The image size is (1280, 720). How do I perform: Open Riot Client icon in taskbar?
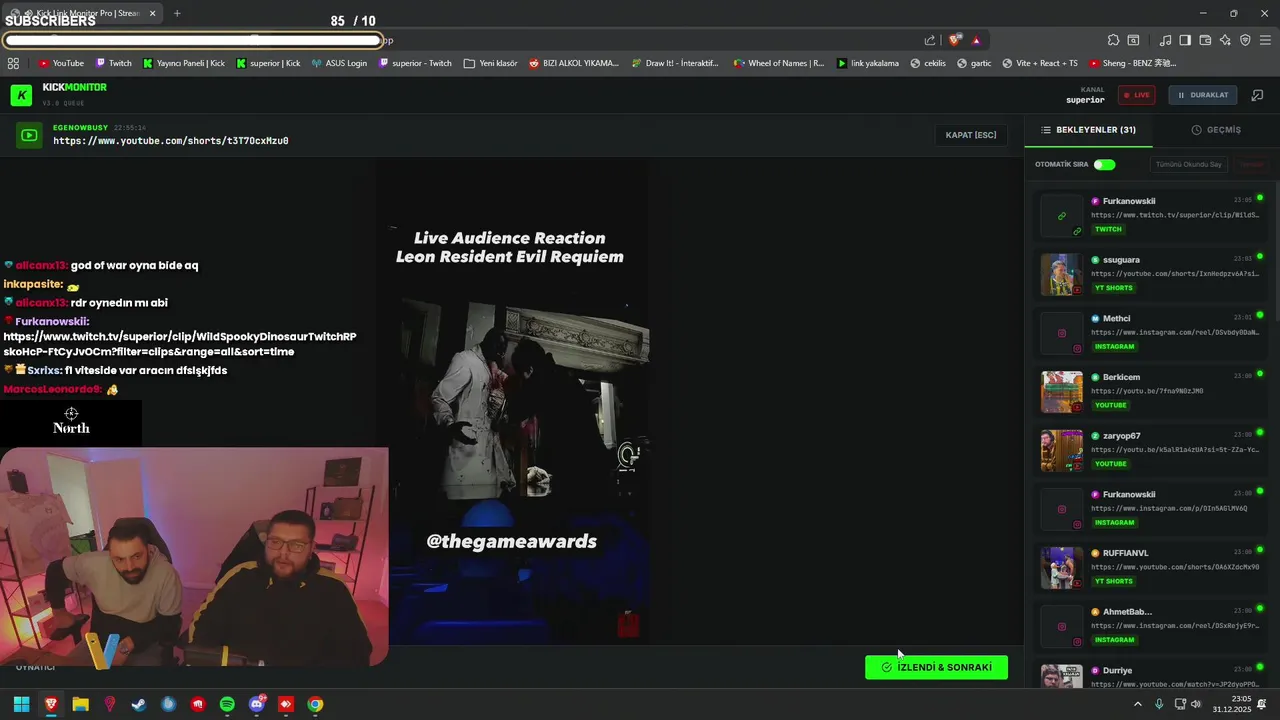coord(198,704)
